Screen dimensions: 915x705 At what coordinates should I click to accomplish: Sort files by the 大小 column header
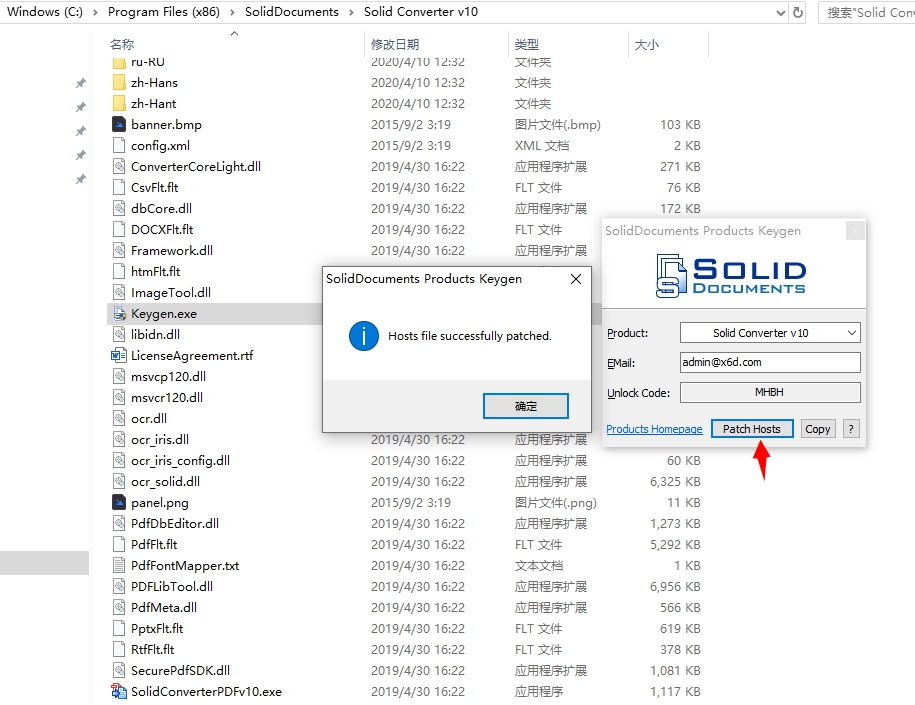(x=646, y=45)
